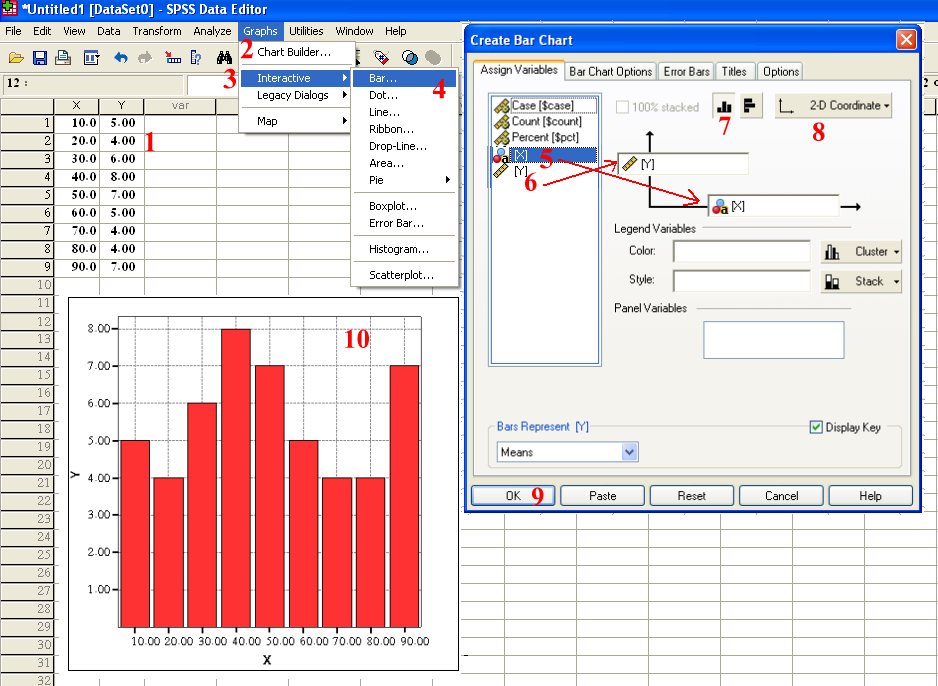Click the SPSS application icon in title bar
Viewport: 938px width, 686px height.
pos(10,9)
